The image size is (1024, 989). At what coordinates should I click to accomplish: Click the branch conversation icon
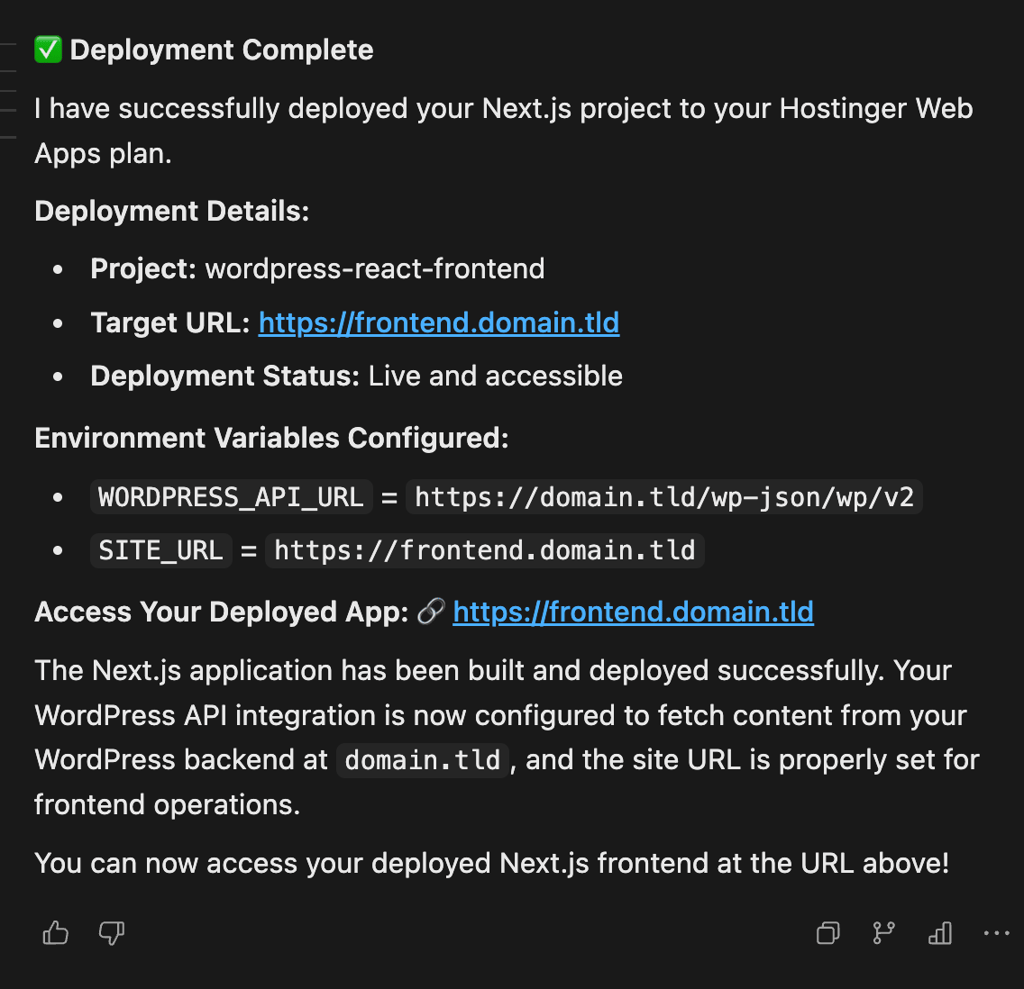884,933
